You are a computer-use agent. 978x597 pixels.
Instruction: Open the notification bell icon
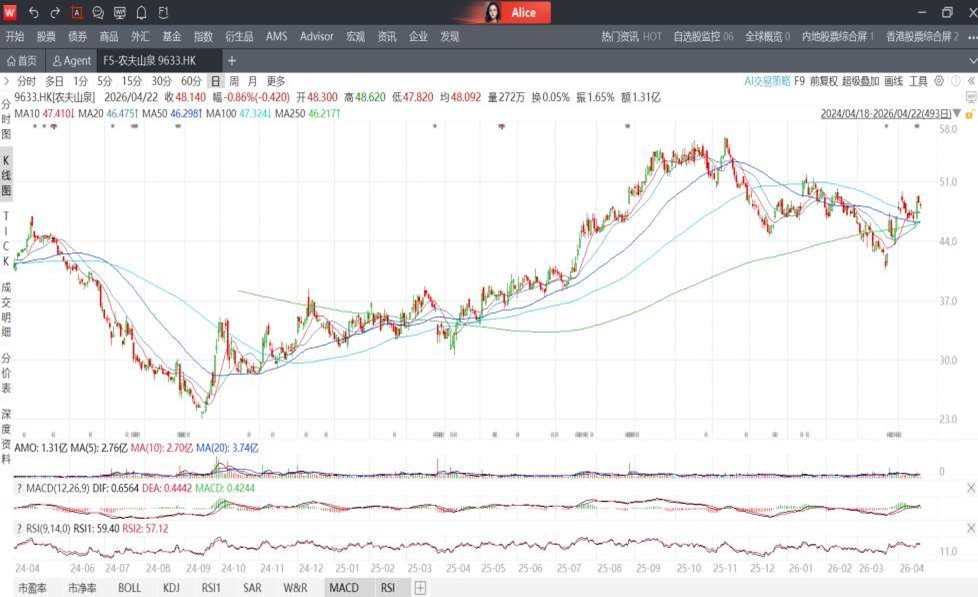pyautogui.click(x=141, y=13)
